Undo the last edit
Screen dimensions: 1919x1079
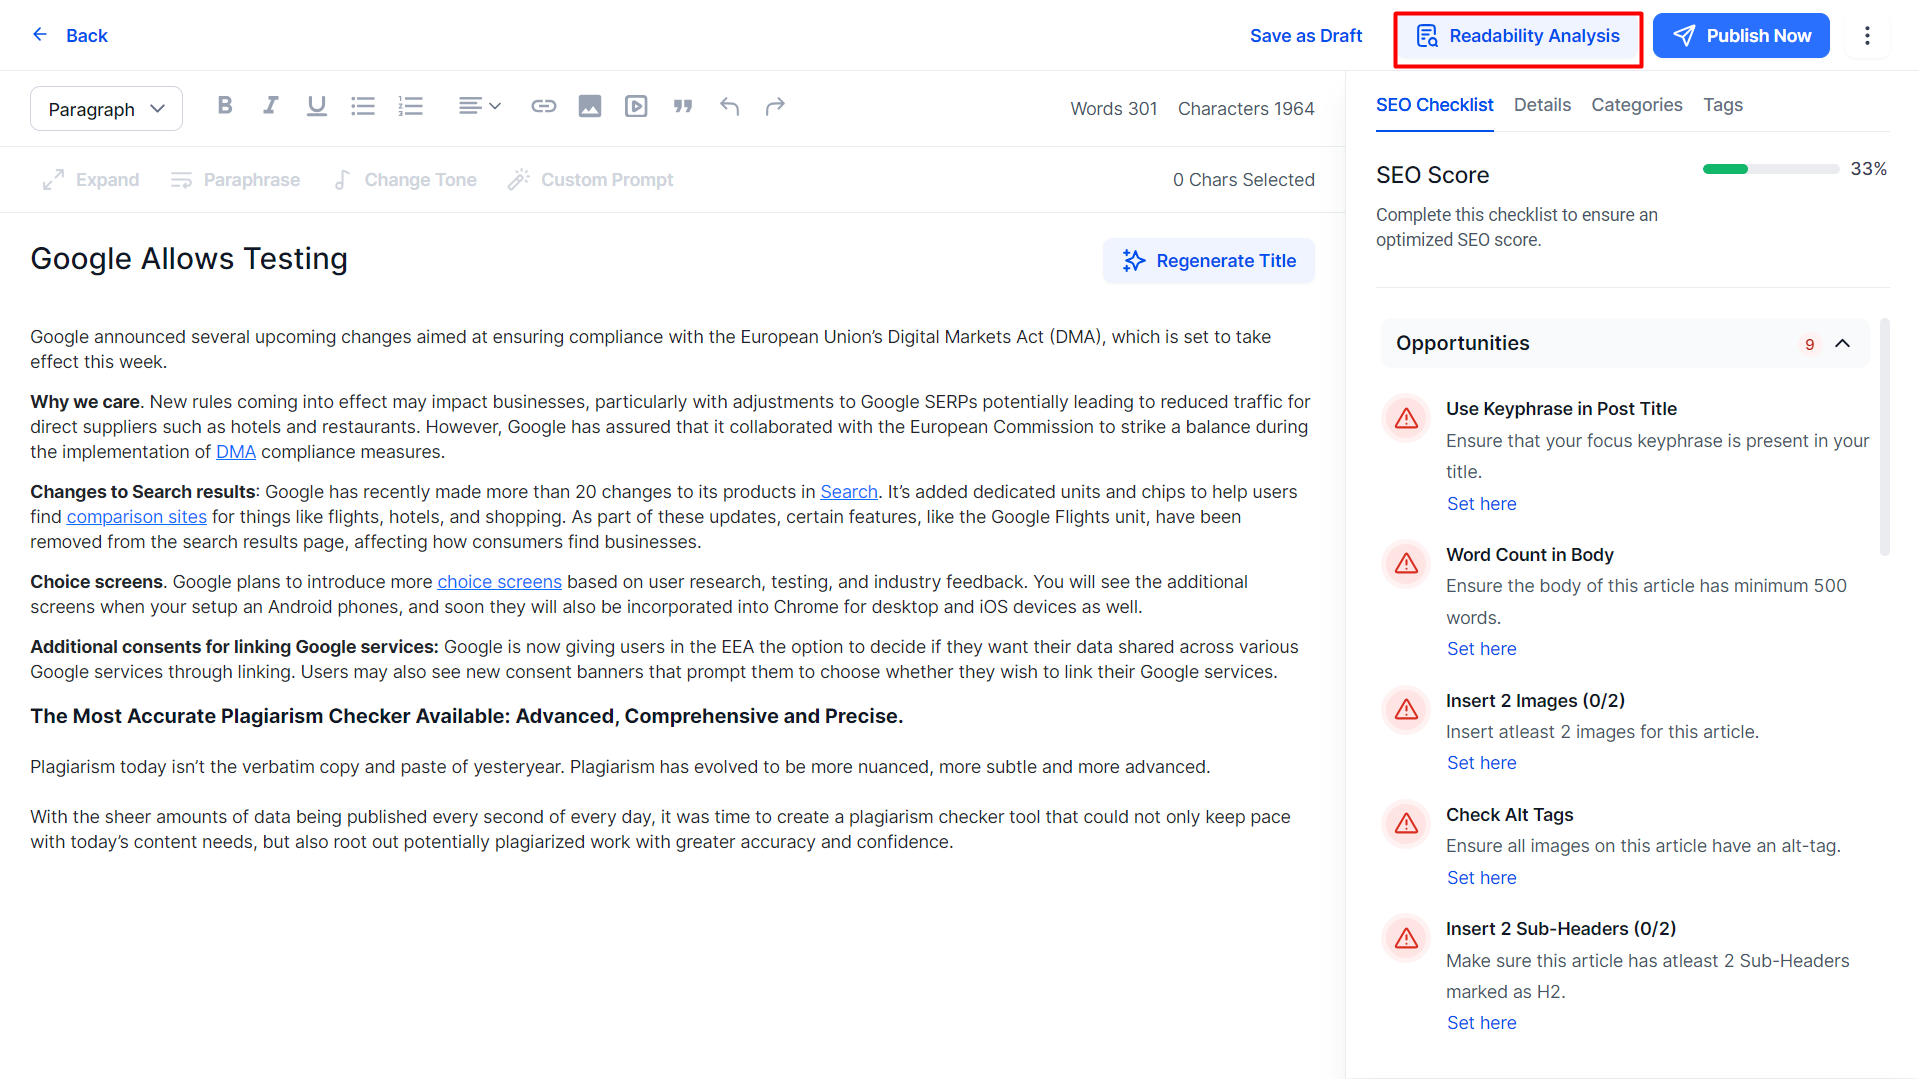(x=730, y=106)
